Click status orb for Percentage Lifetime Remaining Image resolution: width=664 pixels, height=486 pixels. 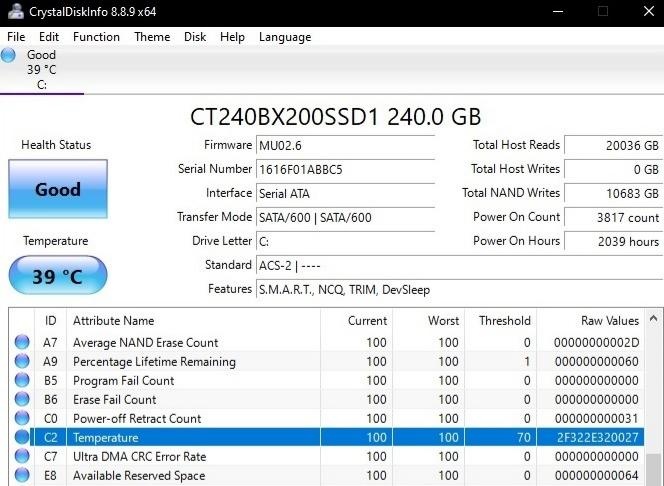click(x=22, y=361)
